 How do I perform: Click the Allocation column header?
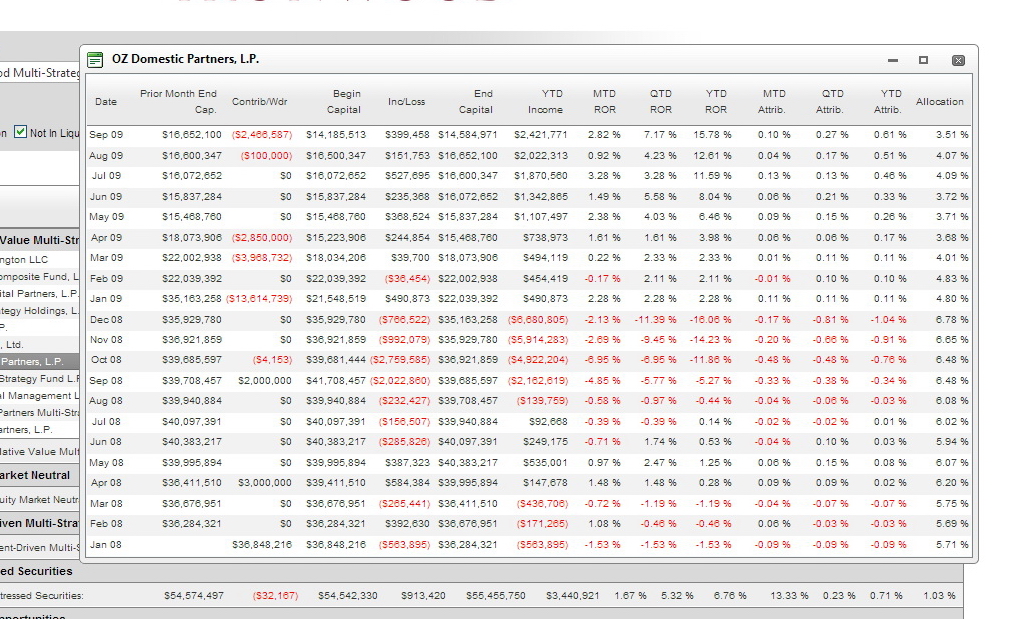940,102
